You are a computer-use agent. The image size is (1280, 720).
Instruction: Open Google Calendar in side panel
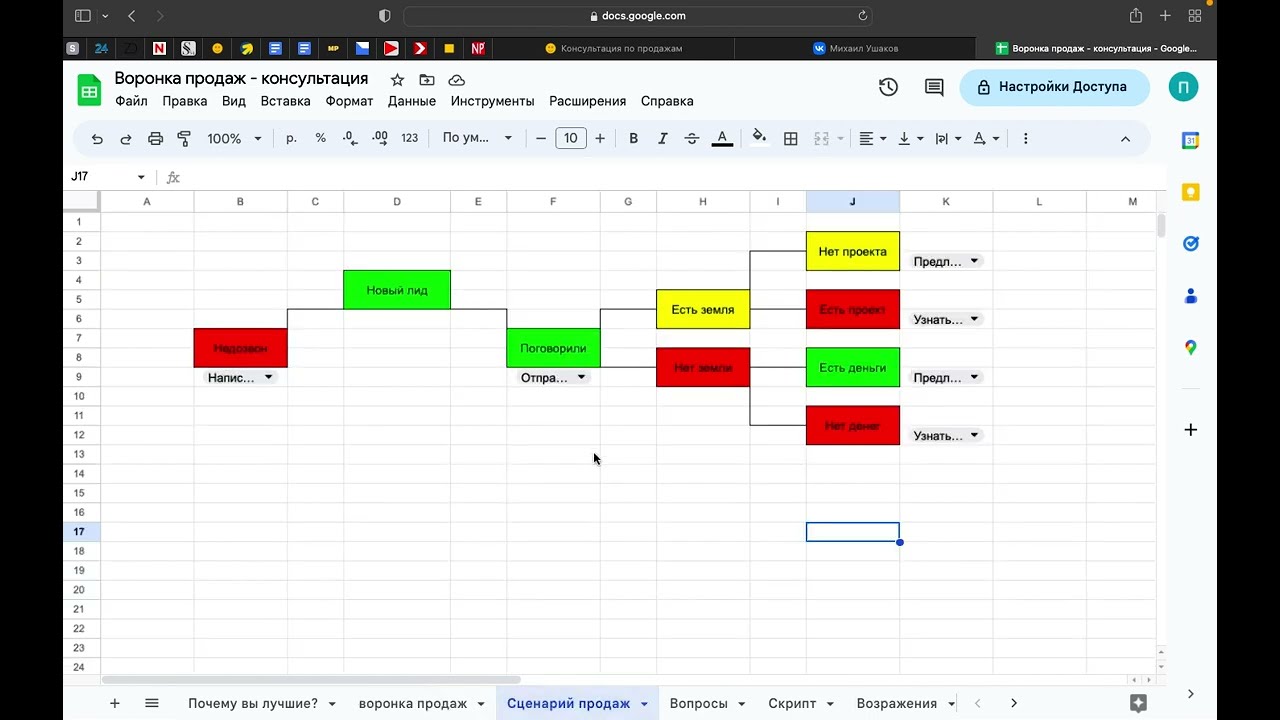(x=1190, y=141)
